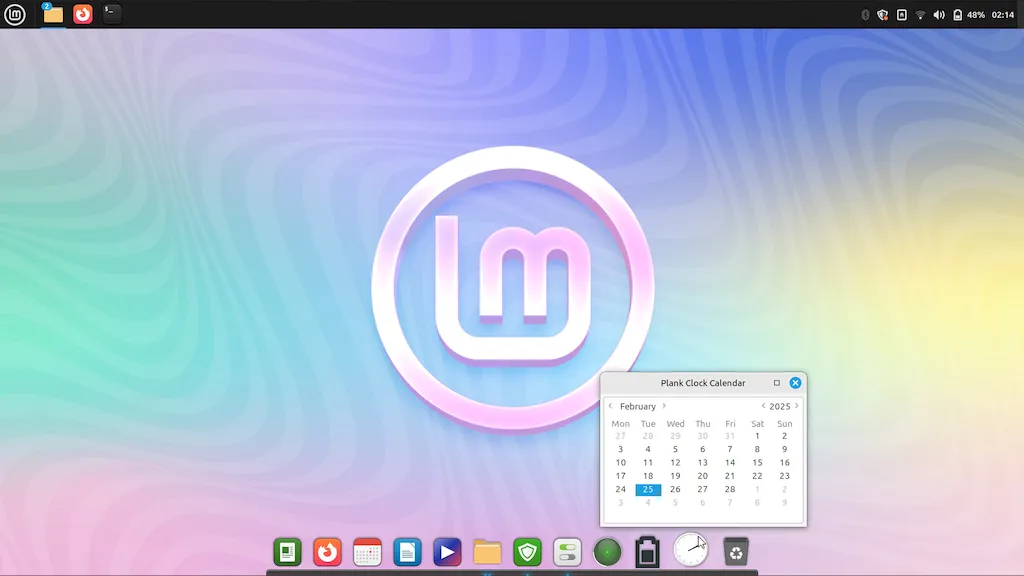Open the Calendar app in the dock
Image resolution: width=1024 pixels, height=576 pixels.
[x=367, y=552]
